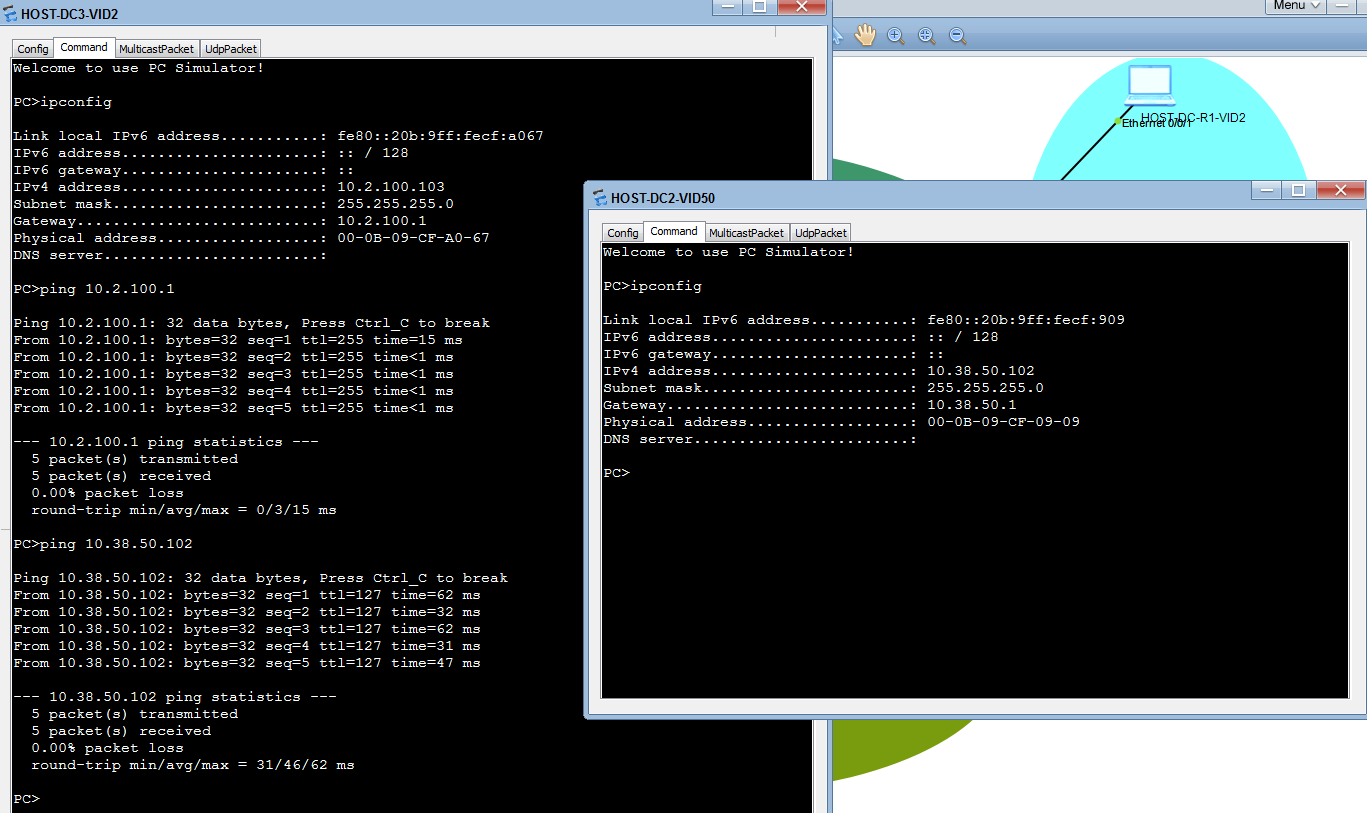
Task: Click the IPv4 address 10.38.50.102 in HOST-DC2-VID50
Action: click(x=981, y=371)
